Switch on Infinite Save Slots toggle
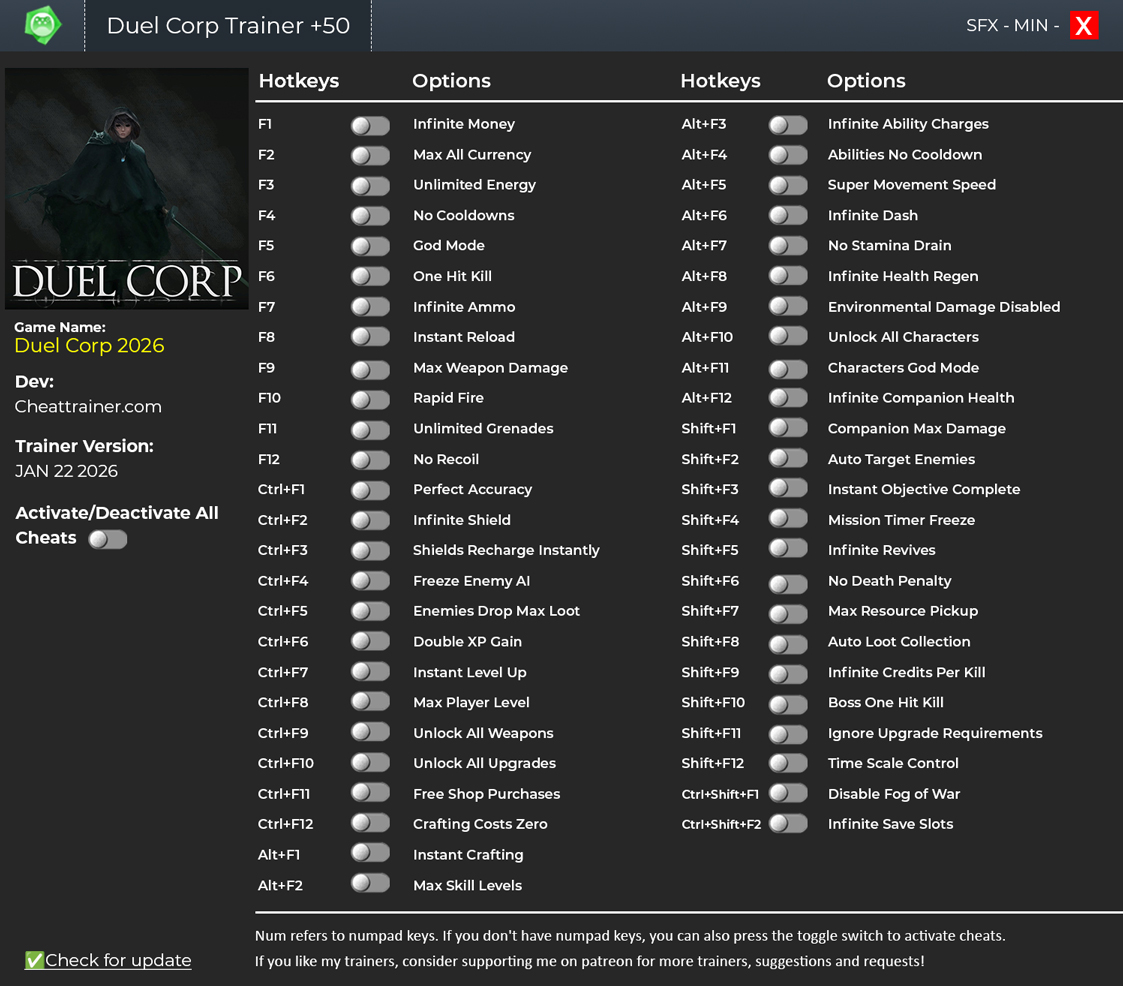 [788, 824]
